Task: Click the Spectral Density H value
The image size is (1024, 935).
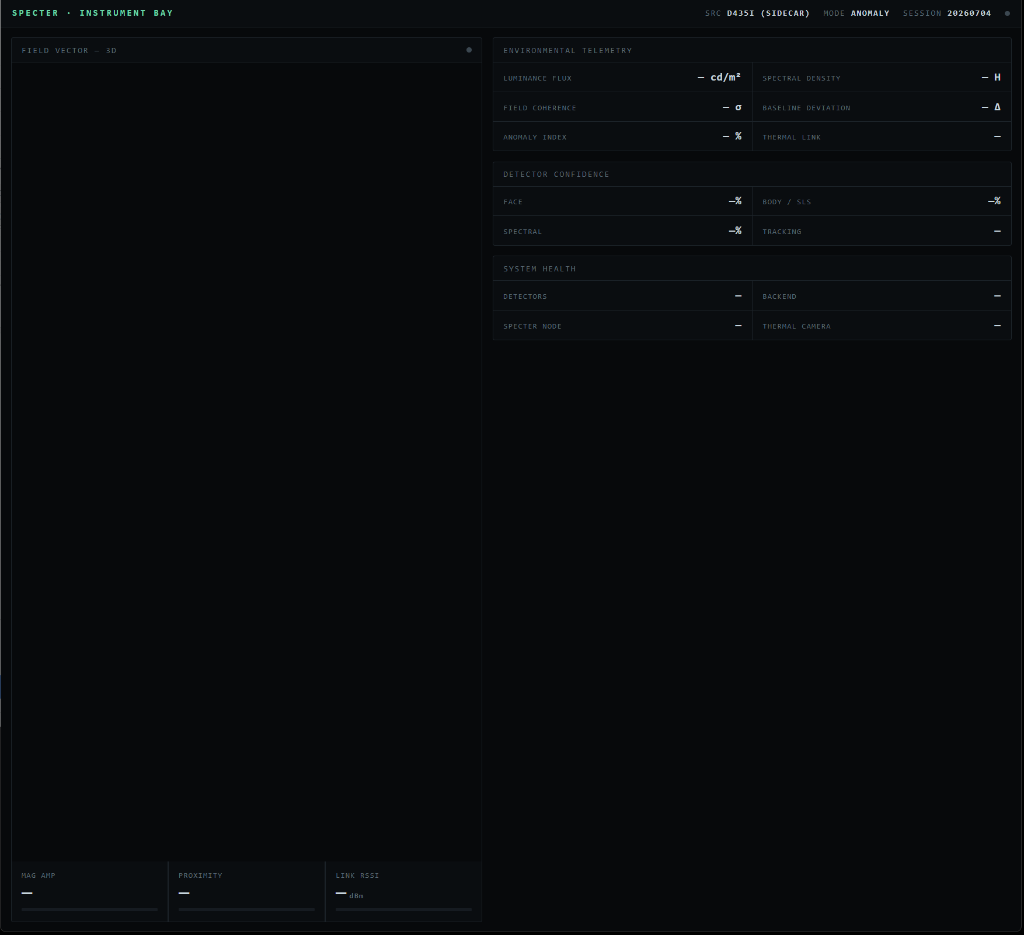Action: point(991,77)
